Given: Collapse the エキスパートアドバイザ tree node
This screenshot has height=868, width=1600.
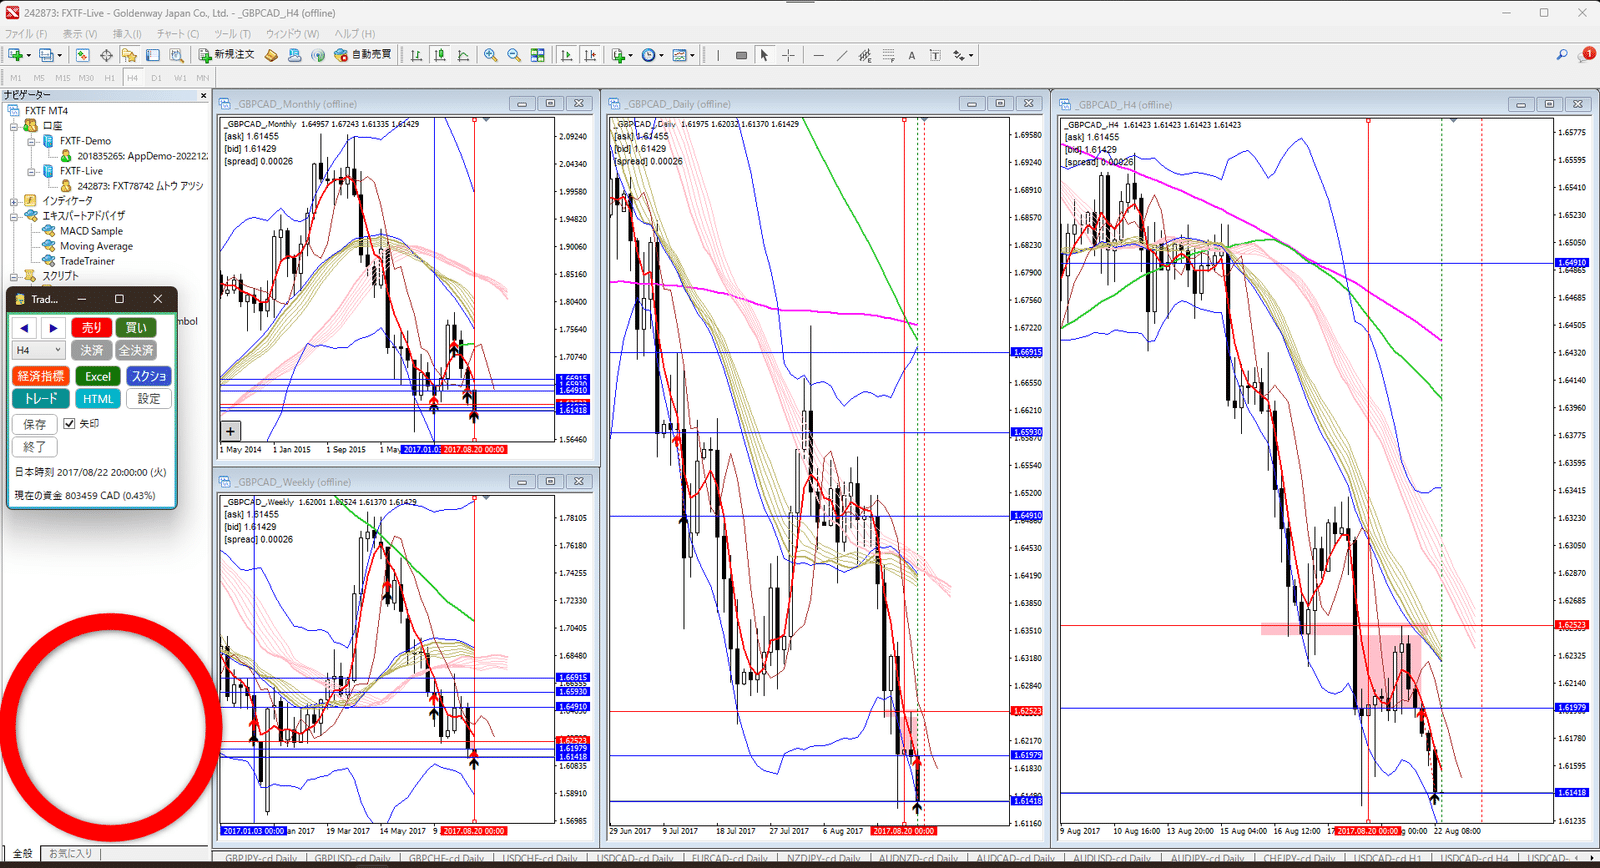Looking at the screenshot, I should point(14,216).
